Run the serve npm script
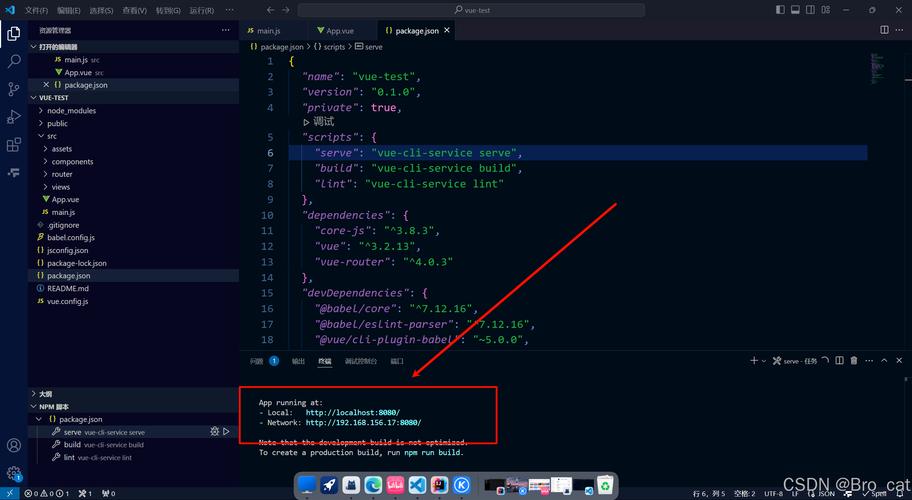 coord(226,432)
